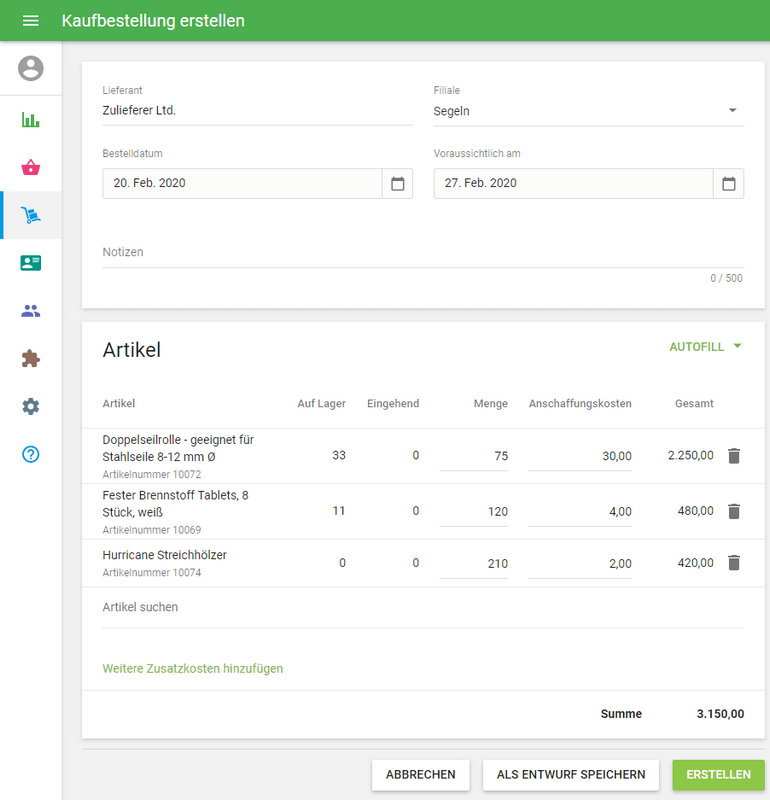Open the Bestelldatum calendar picker
Viewport: 770px width, 800px height.
tap(397, 184)
